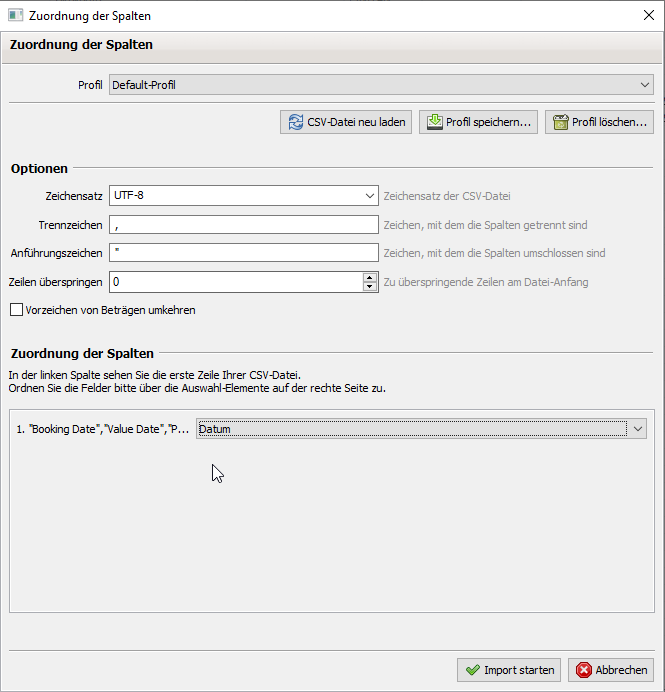This screenshot has width=665, height=692.
Task: Click the window icon in title bar
Action: click(15, 15)
